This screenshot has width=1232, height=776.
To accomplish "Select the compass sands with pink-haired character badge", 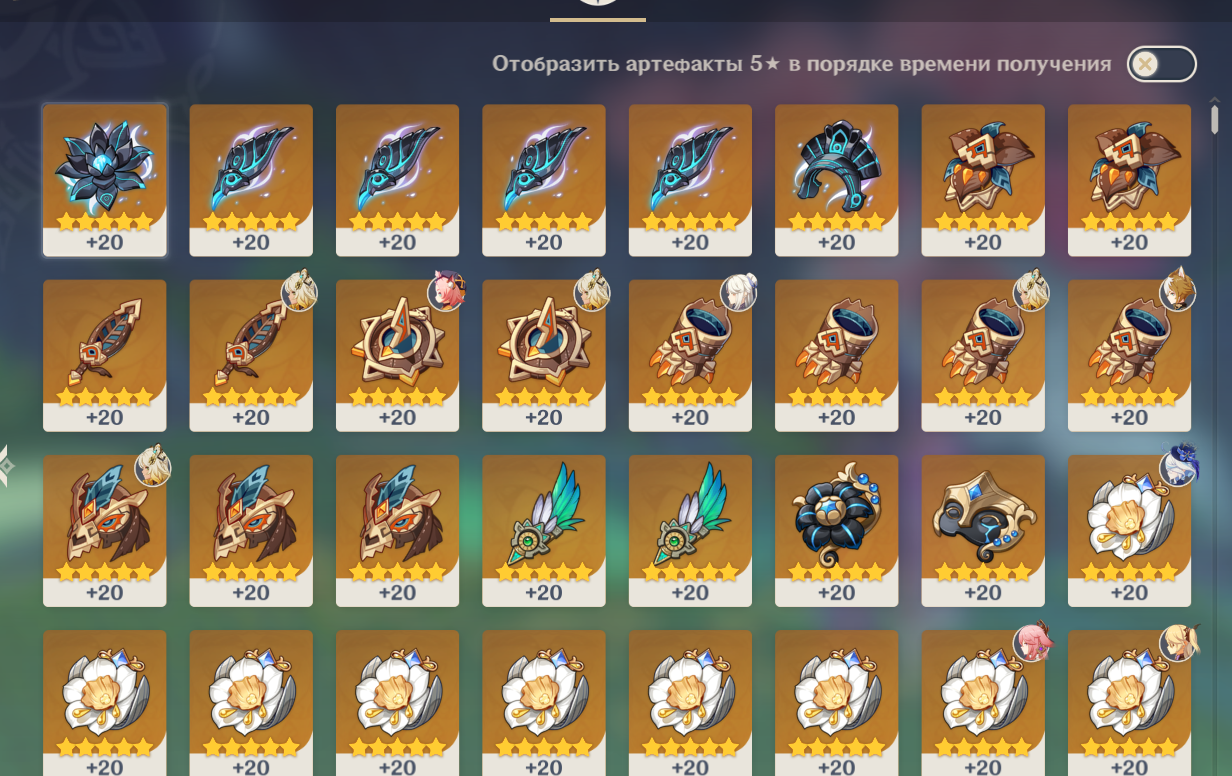I will pyautogui.click(x=397, y=355).
